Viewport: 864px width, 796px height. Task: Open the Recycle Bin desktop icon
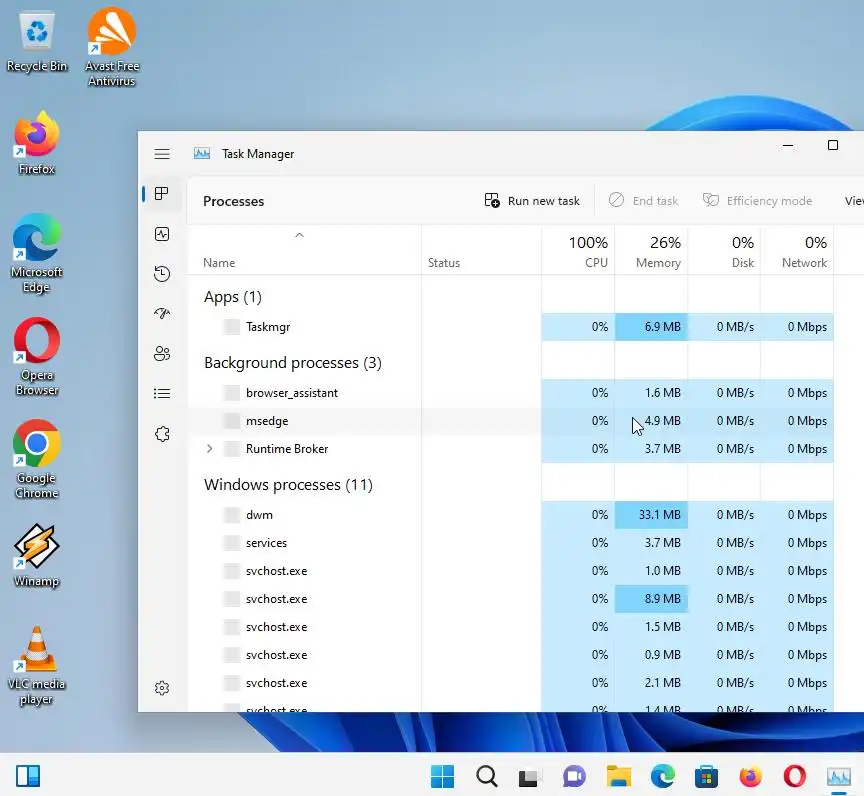[37, 42]
